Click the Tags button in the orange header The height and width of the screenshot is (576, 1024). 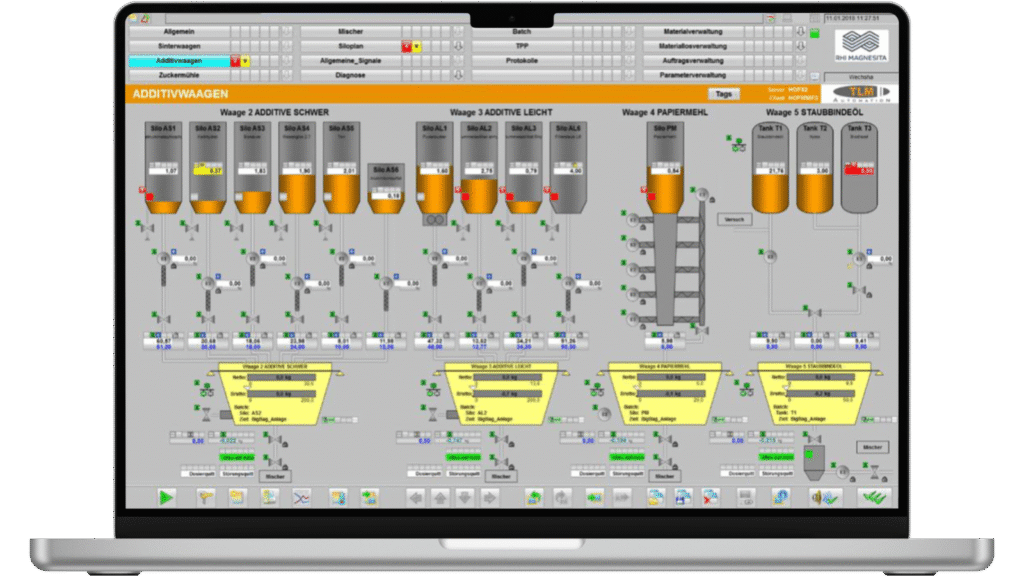tap(724, 94)
